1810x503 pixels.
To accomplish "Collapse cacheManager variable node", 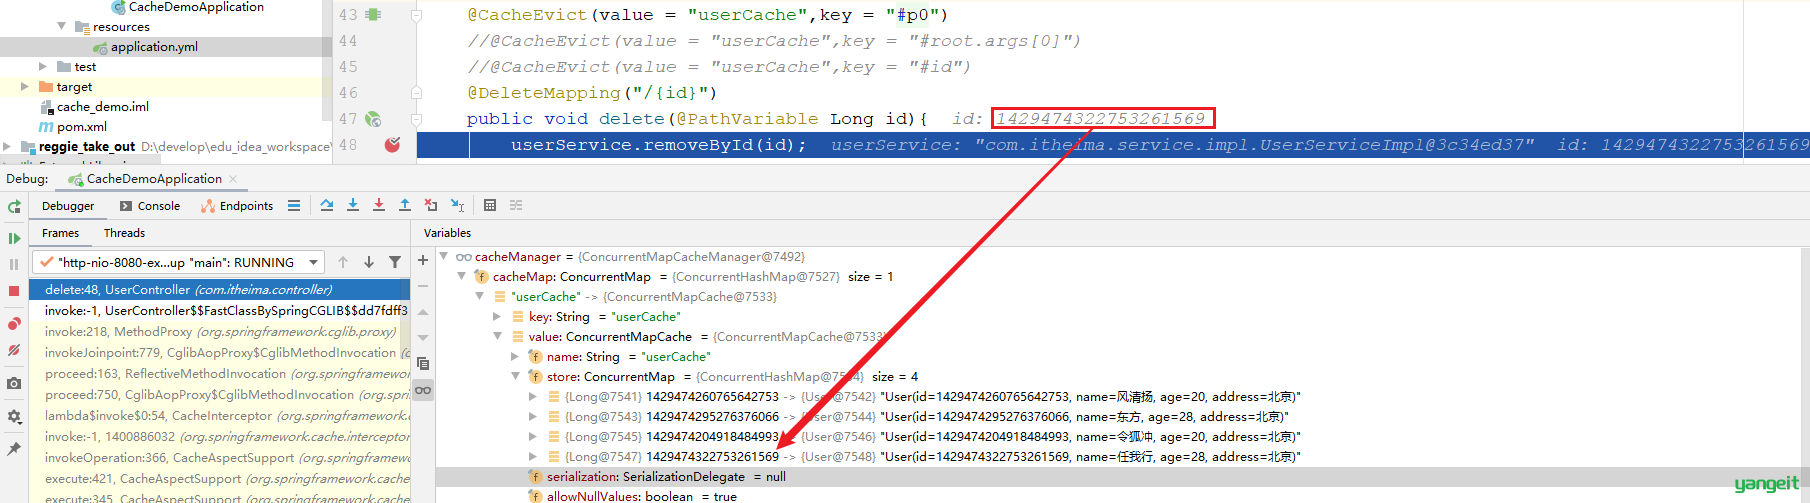I will [443, 256].
